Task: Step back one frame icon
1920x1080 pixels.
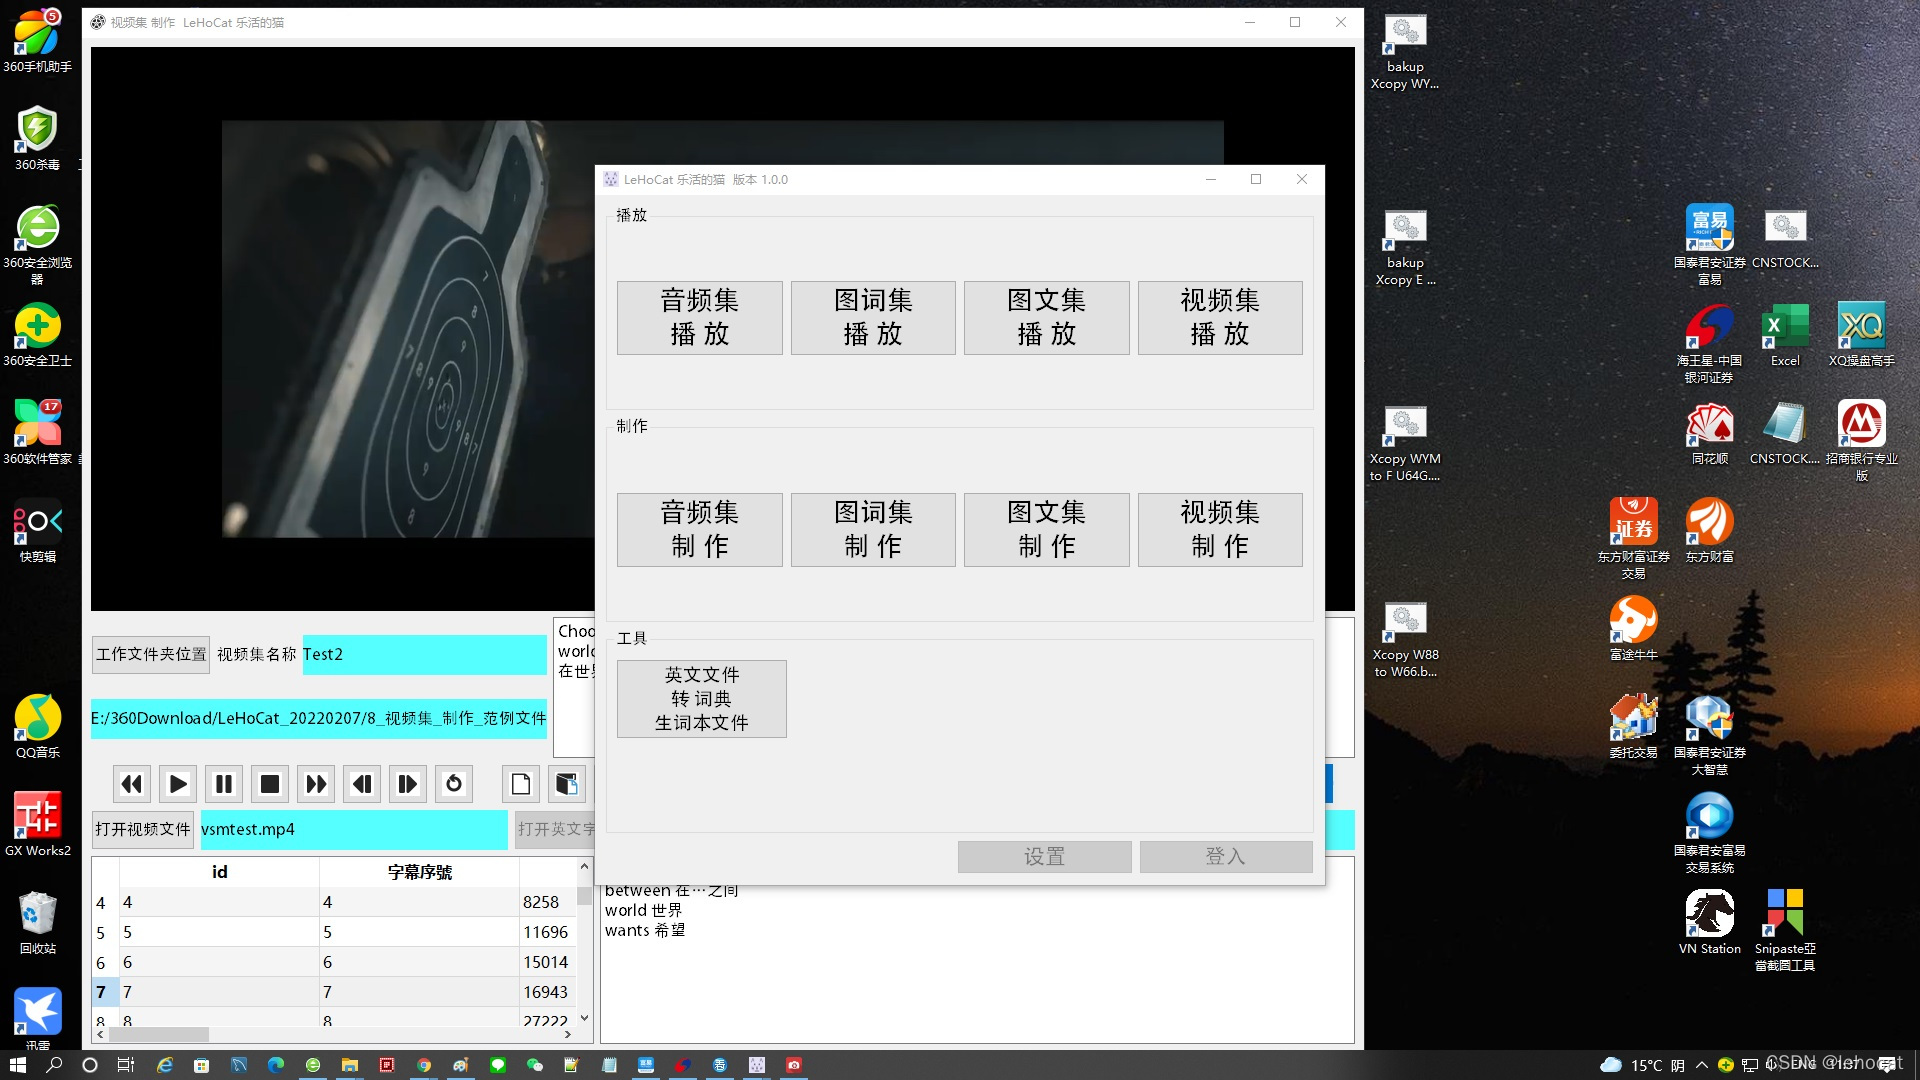Action: pyautogui.click(x=362, y=784)
